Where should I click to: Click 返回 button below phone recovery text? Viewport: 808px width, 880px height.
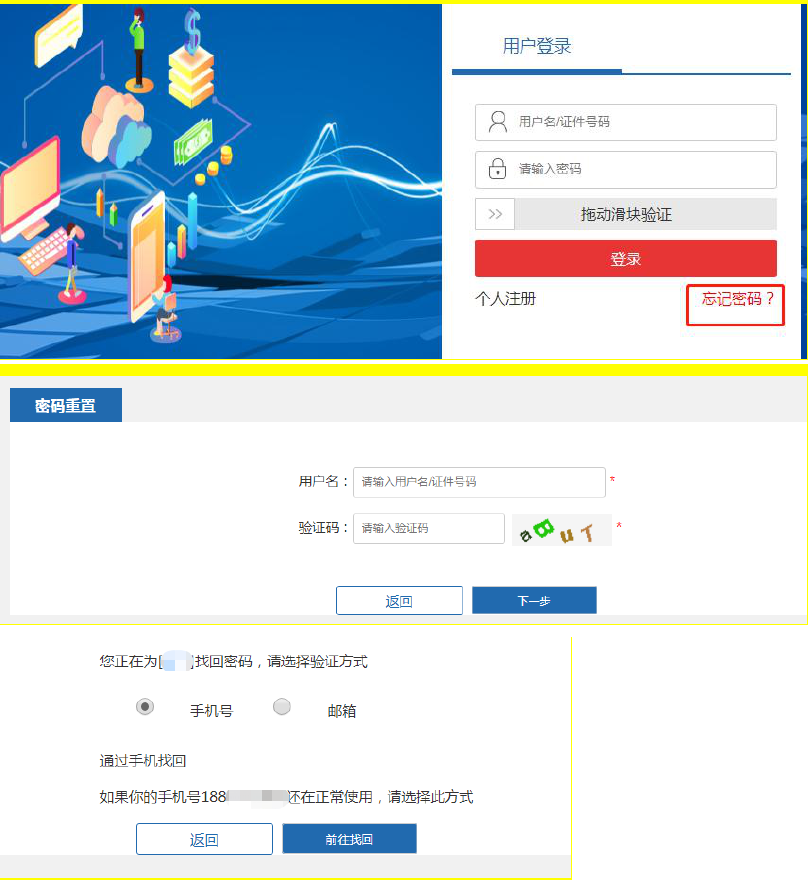[204, 839]
